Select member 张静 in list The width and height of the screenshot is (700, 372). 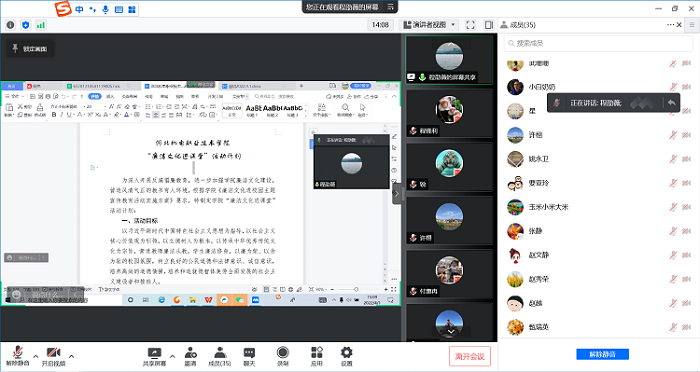tap(599, 231)
